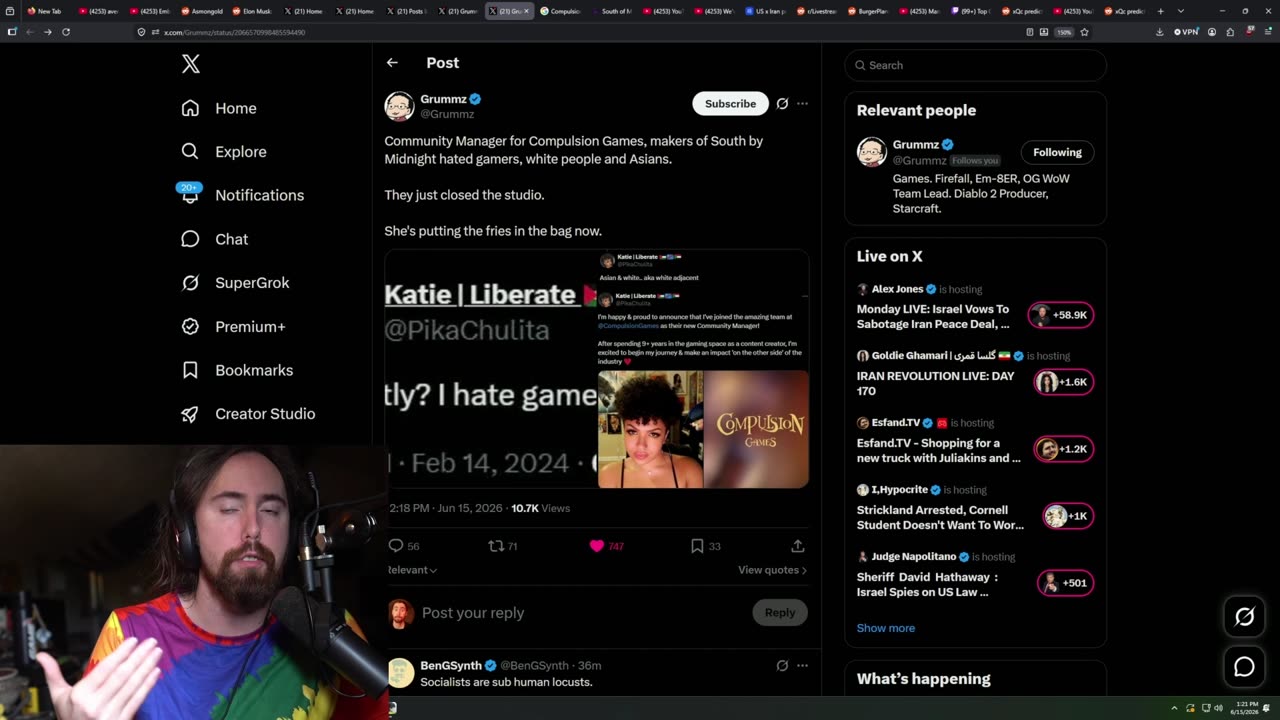
Task: Open the Explore page
Action: [x=224, y=152]
